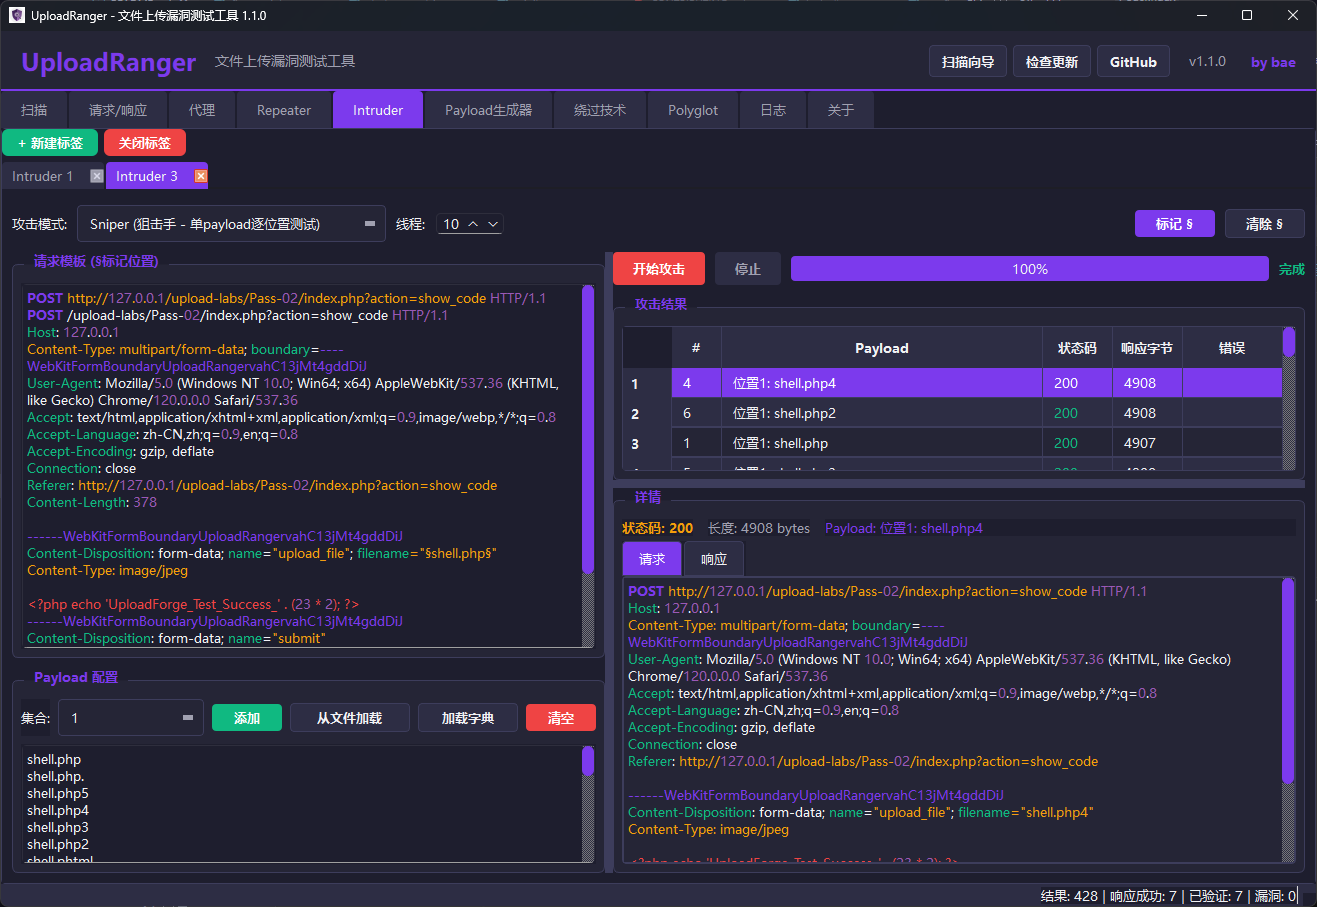Select the result row 位置1: shell.php2
Image resolution: width=1317 pixels, height=907 pixels.
[952, 413]
